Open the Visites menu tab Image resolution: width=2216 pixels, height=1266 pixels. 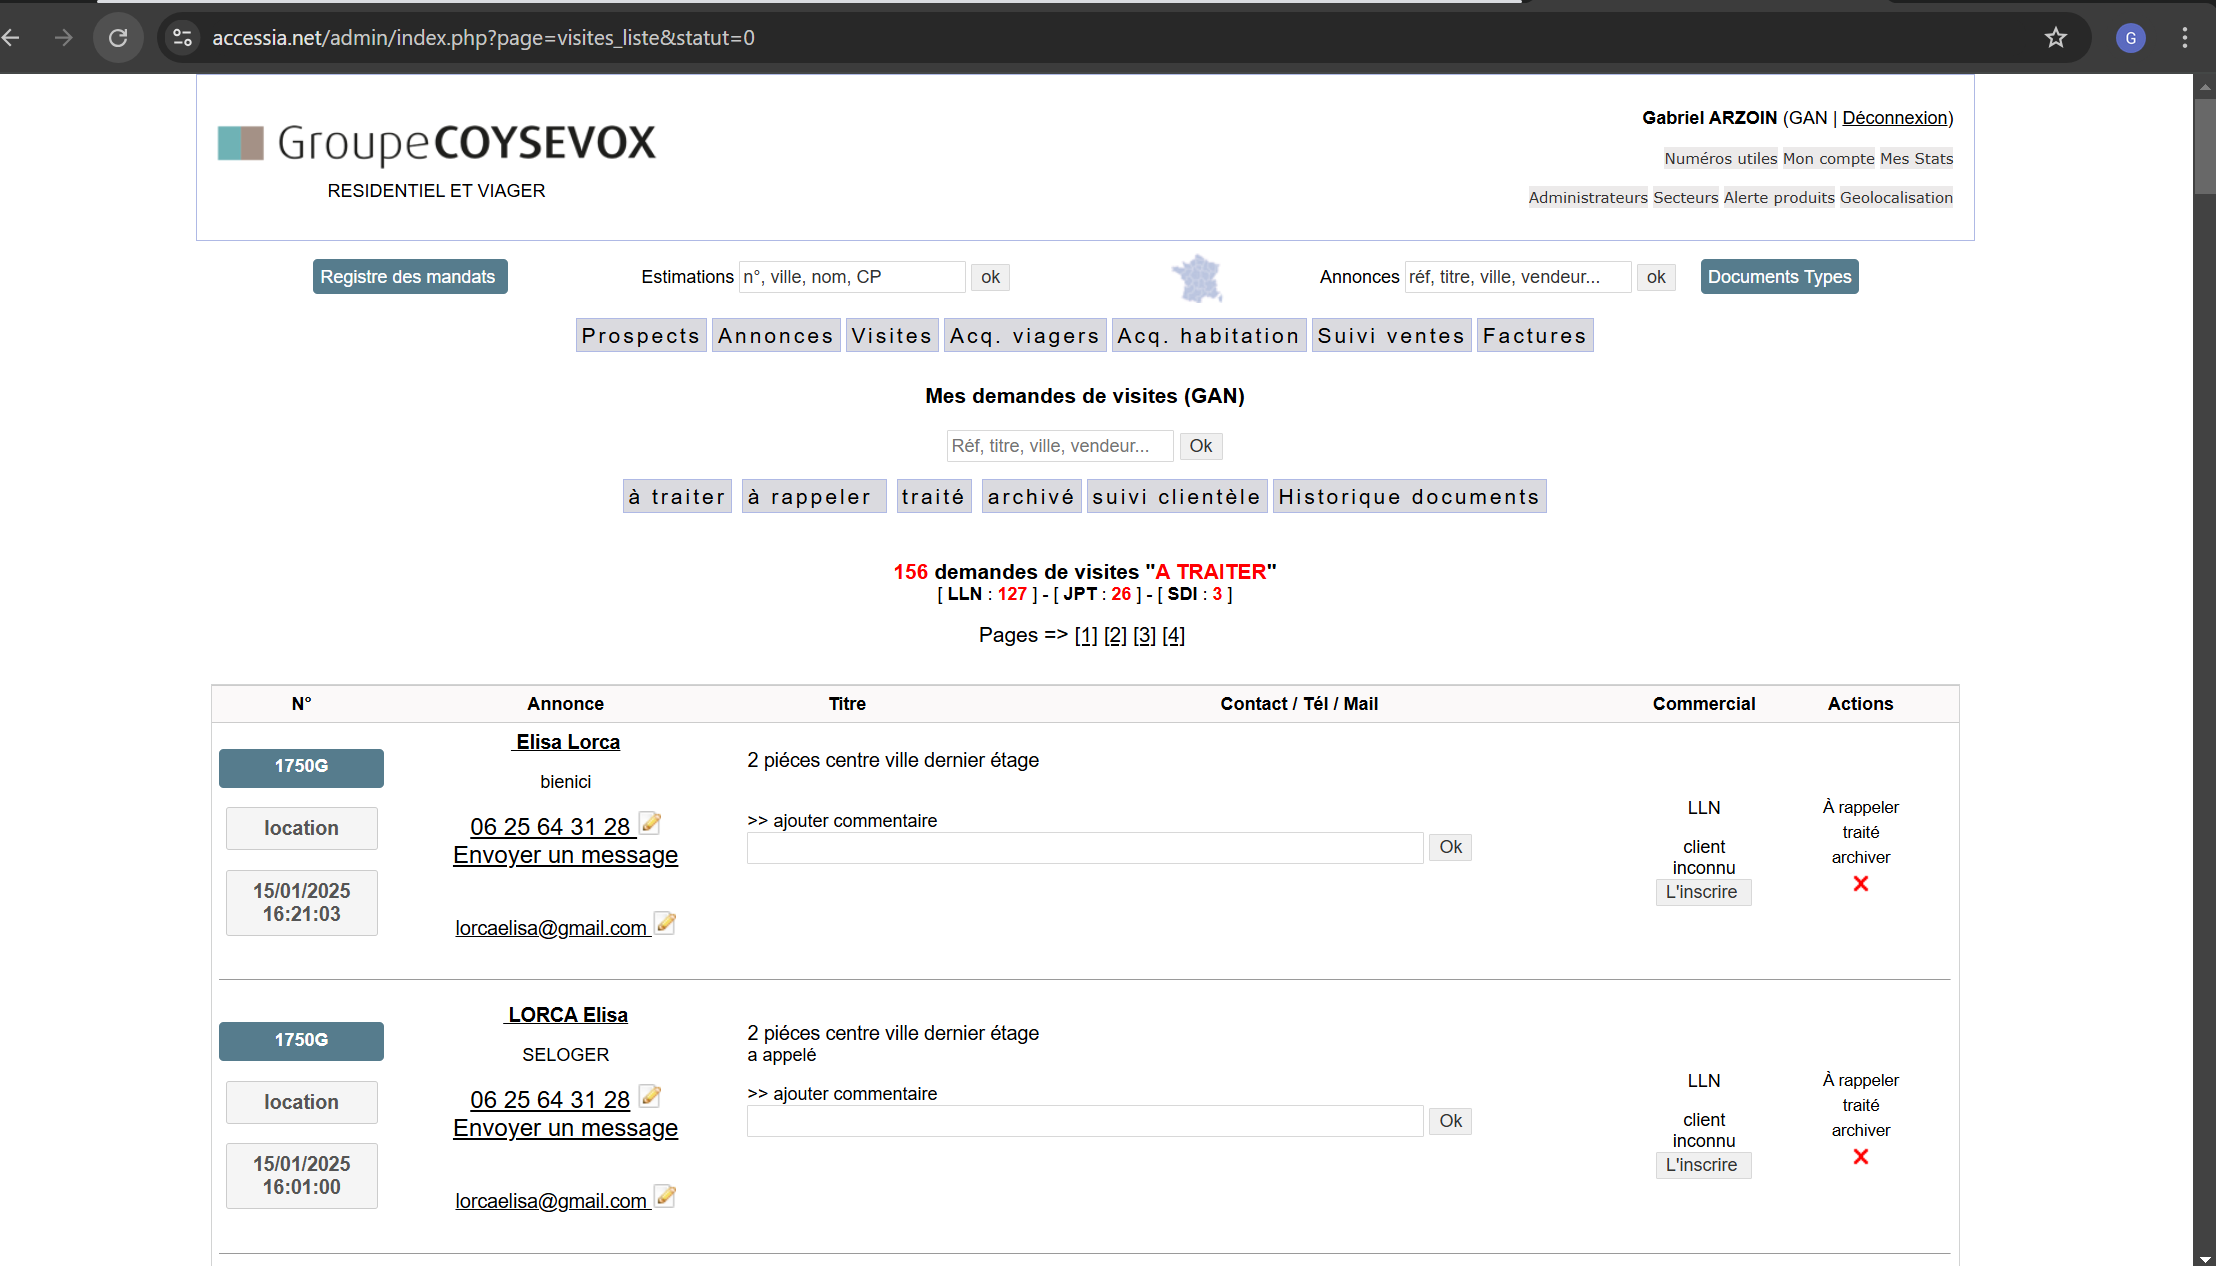click(891, 336)
